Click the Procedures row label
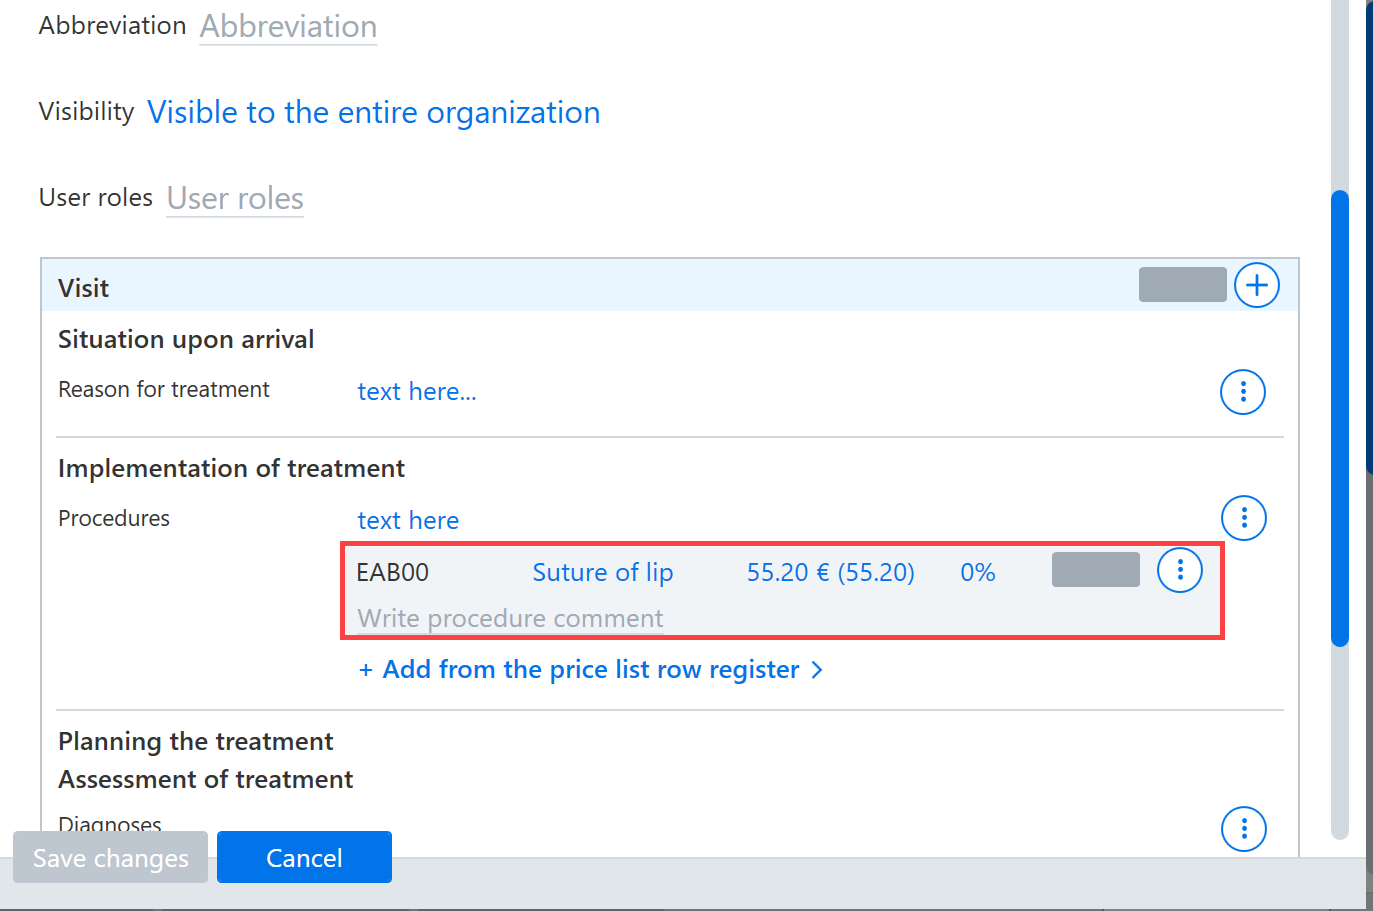The height and width of the screenshot is (911, 1373). pos(114,519)
